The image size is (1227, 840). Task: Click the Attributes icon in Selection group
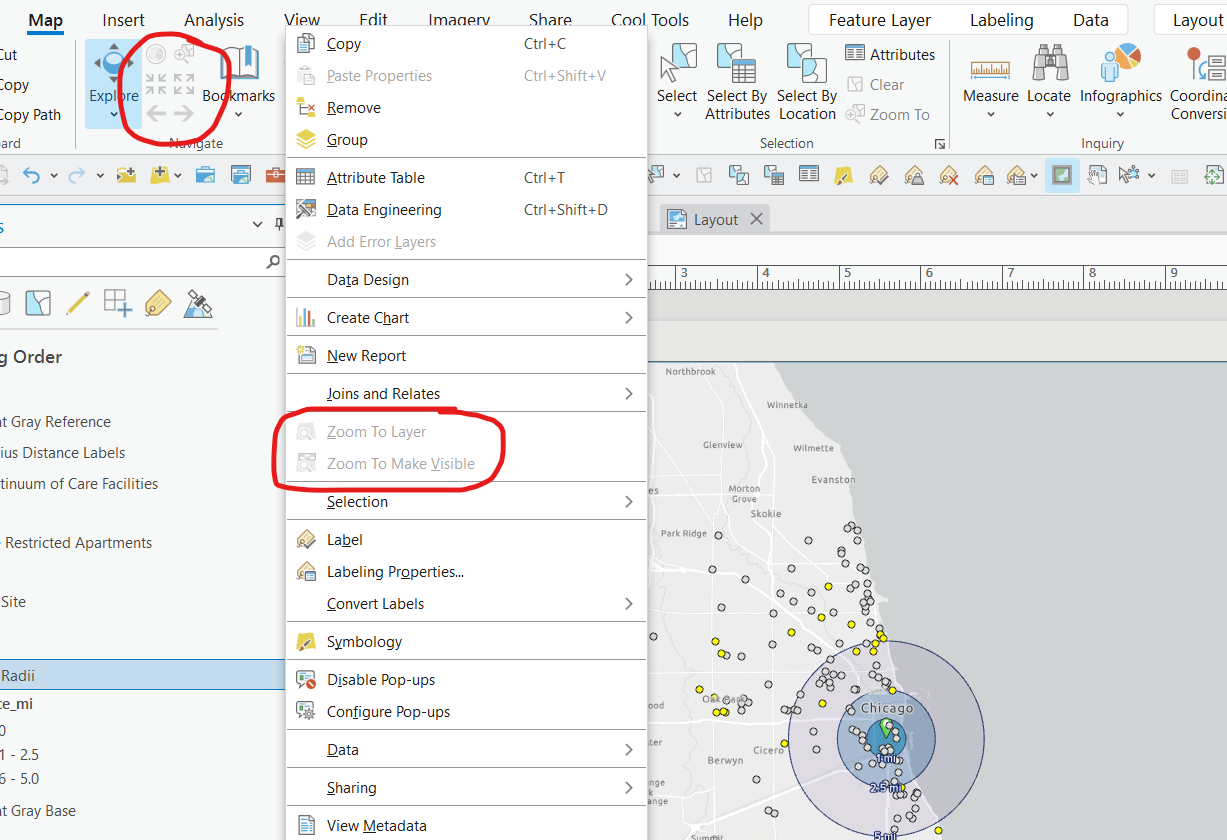click(857, 53)
